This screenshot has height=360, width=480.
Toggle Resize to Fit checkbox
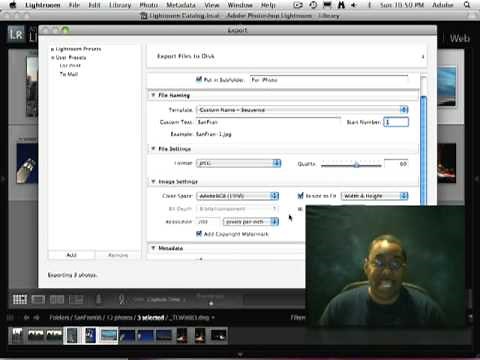300,196
